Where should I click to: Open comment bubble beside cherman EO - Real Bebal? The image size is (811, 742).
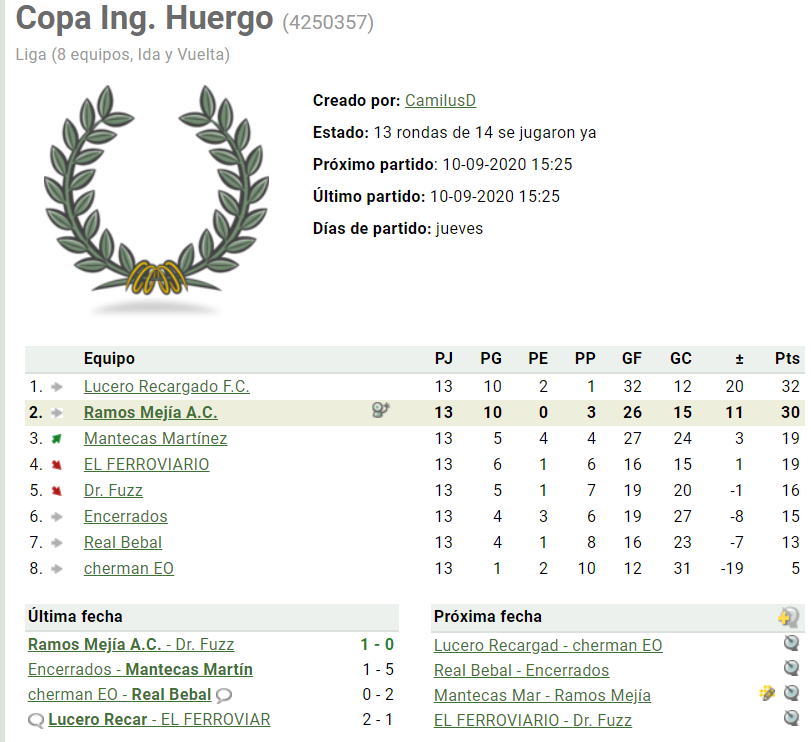pos(224,695)
